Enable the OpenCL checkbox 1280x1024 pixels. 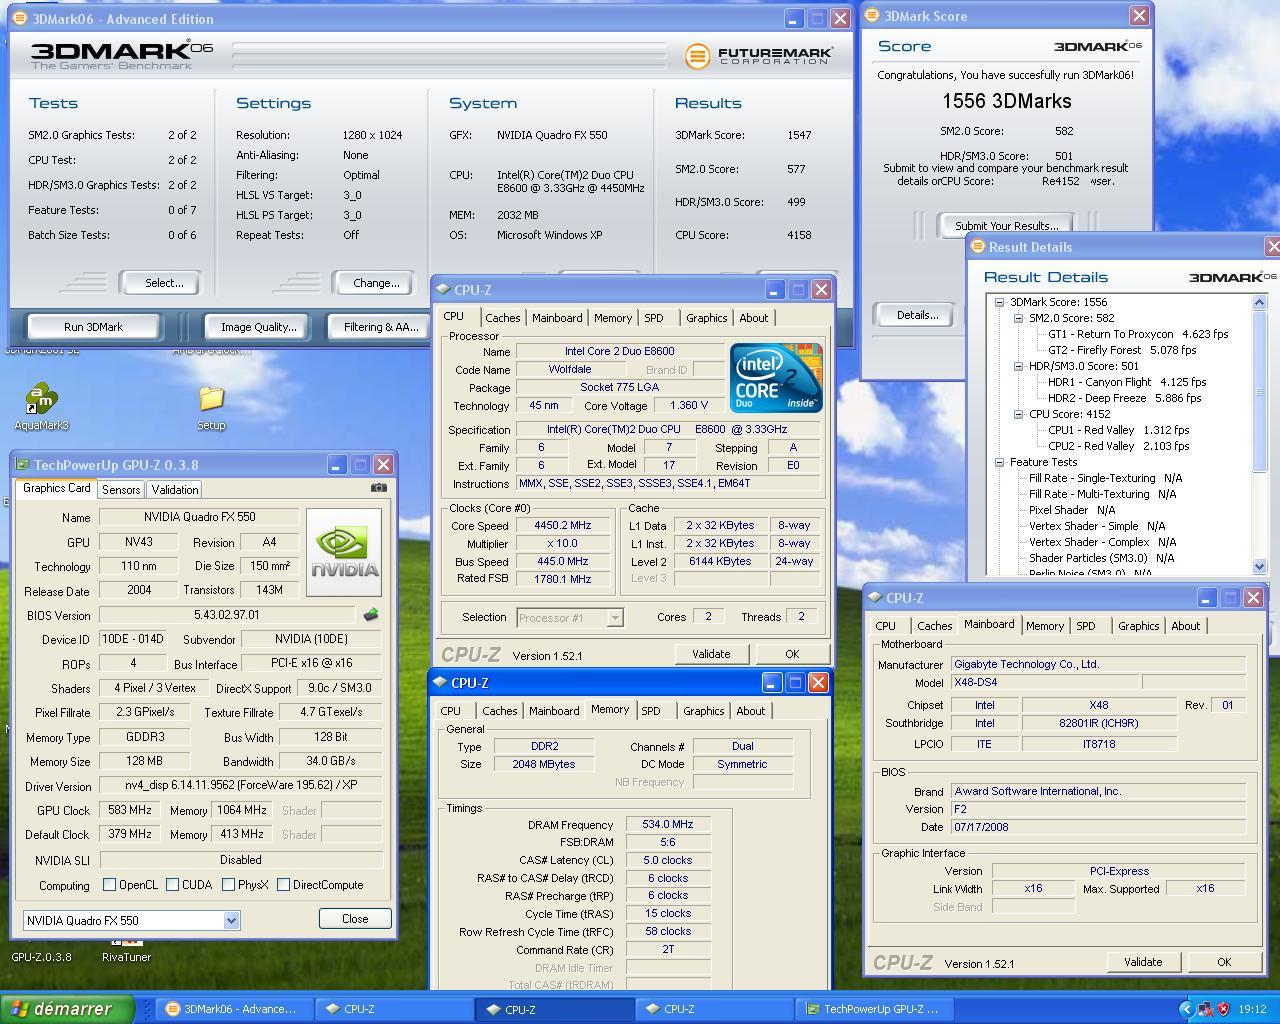[x=110, y=885]
